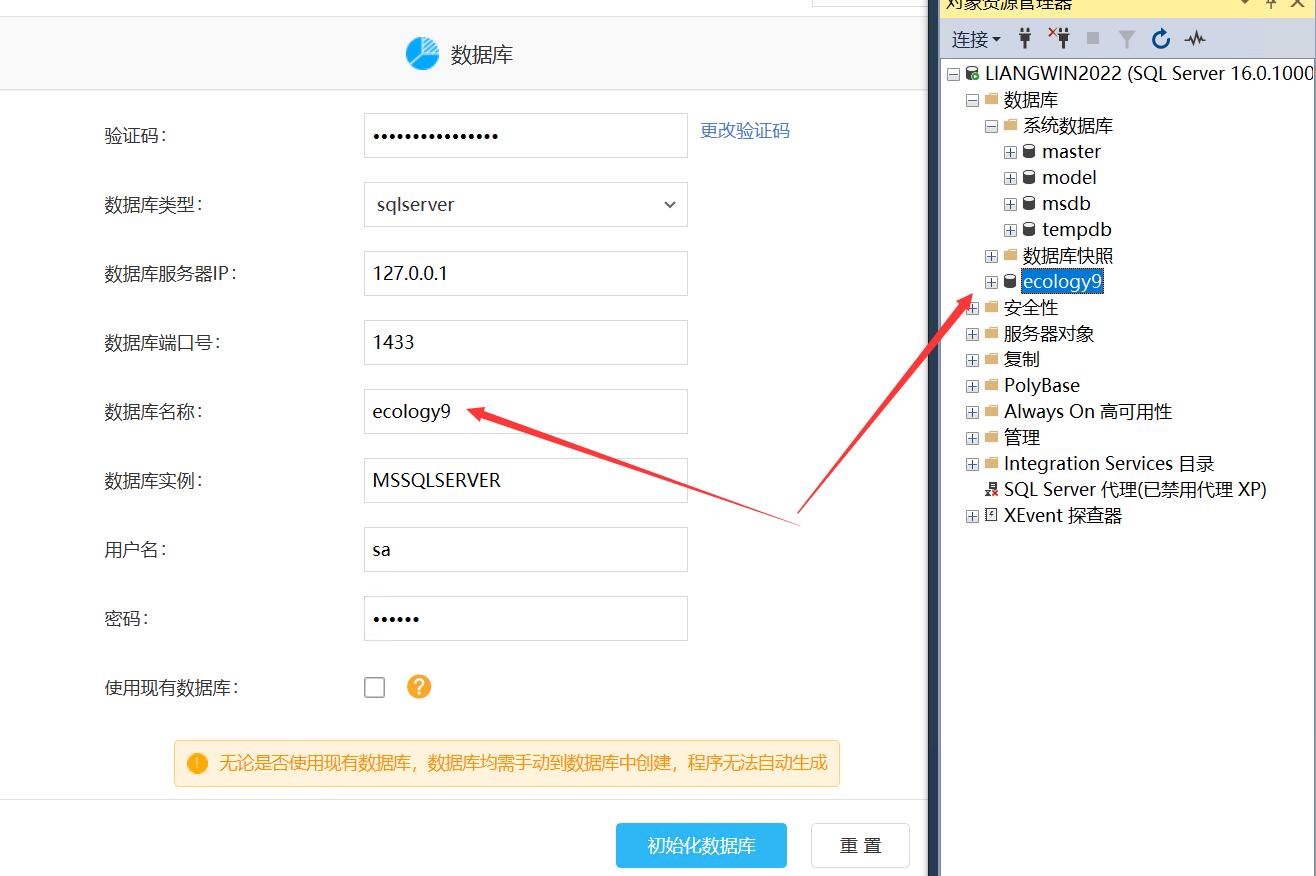Click the 更改验证码 link

(x=745, y=131)
